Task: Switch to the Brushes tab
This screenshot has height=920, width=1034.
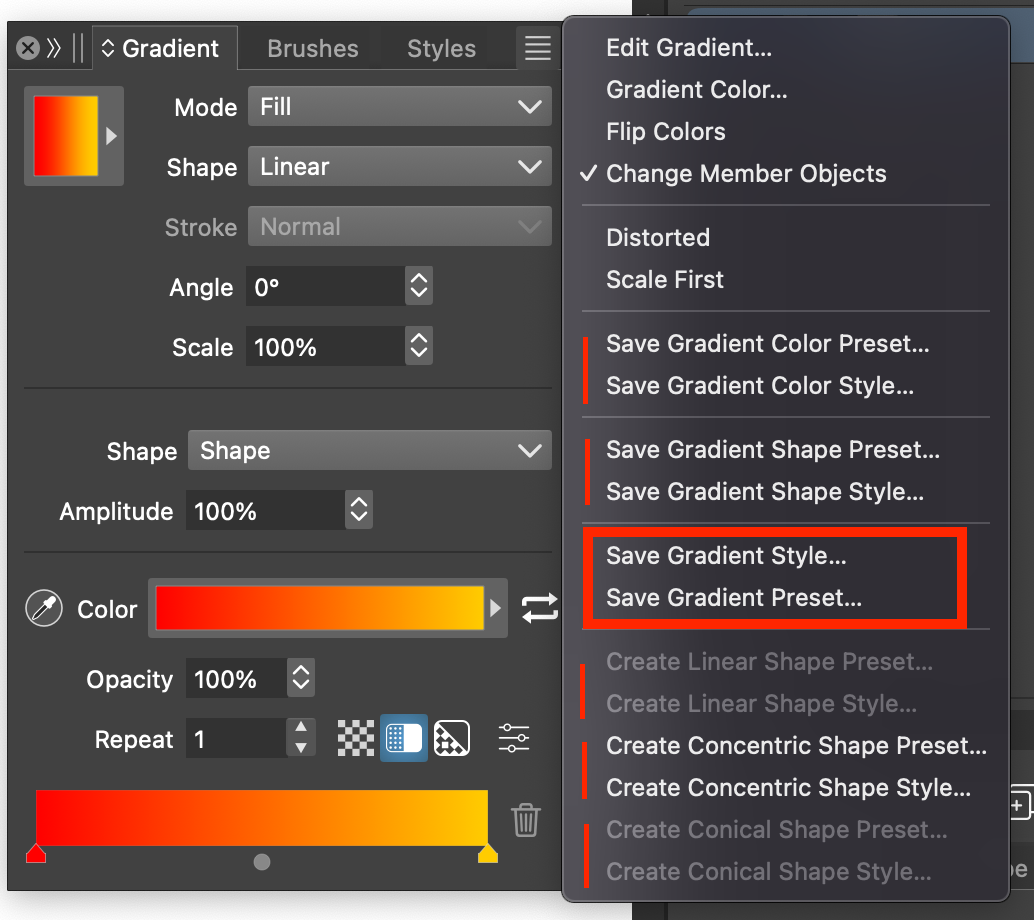Action: point(313,48)
